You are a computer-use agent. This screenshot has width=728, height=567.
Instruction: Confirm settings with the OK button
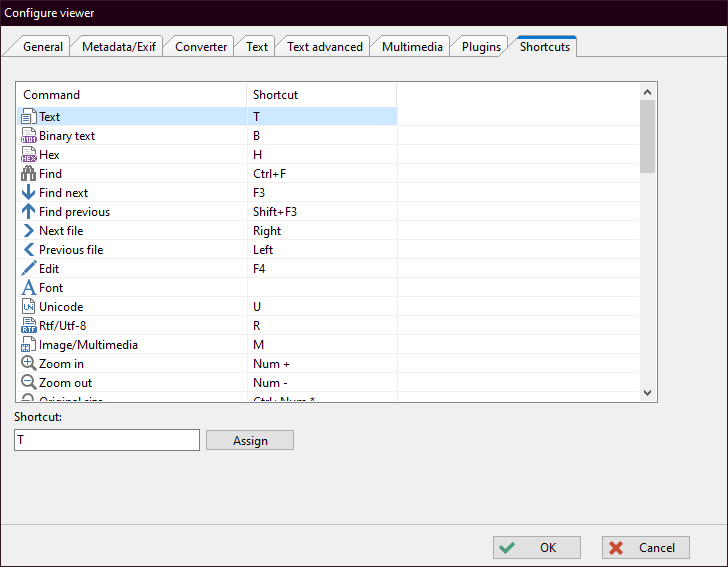point(537,548)
